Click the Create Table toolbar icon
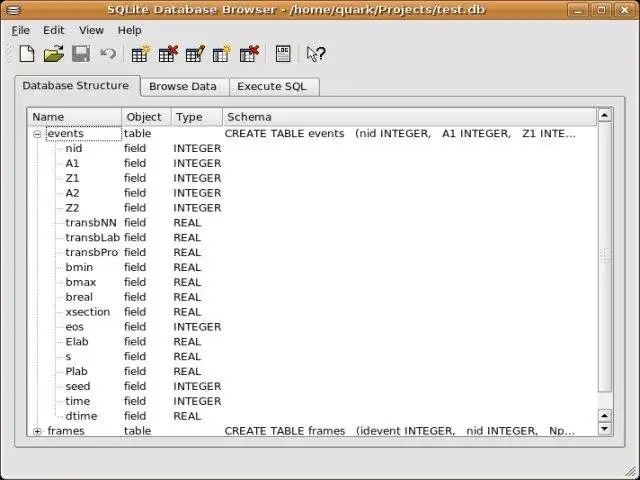This screenshot has height=480, width=640. [x=140, y=54]
